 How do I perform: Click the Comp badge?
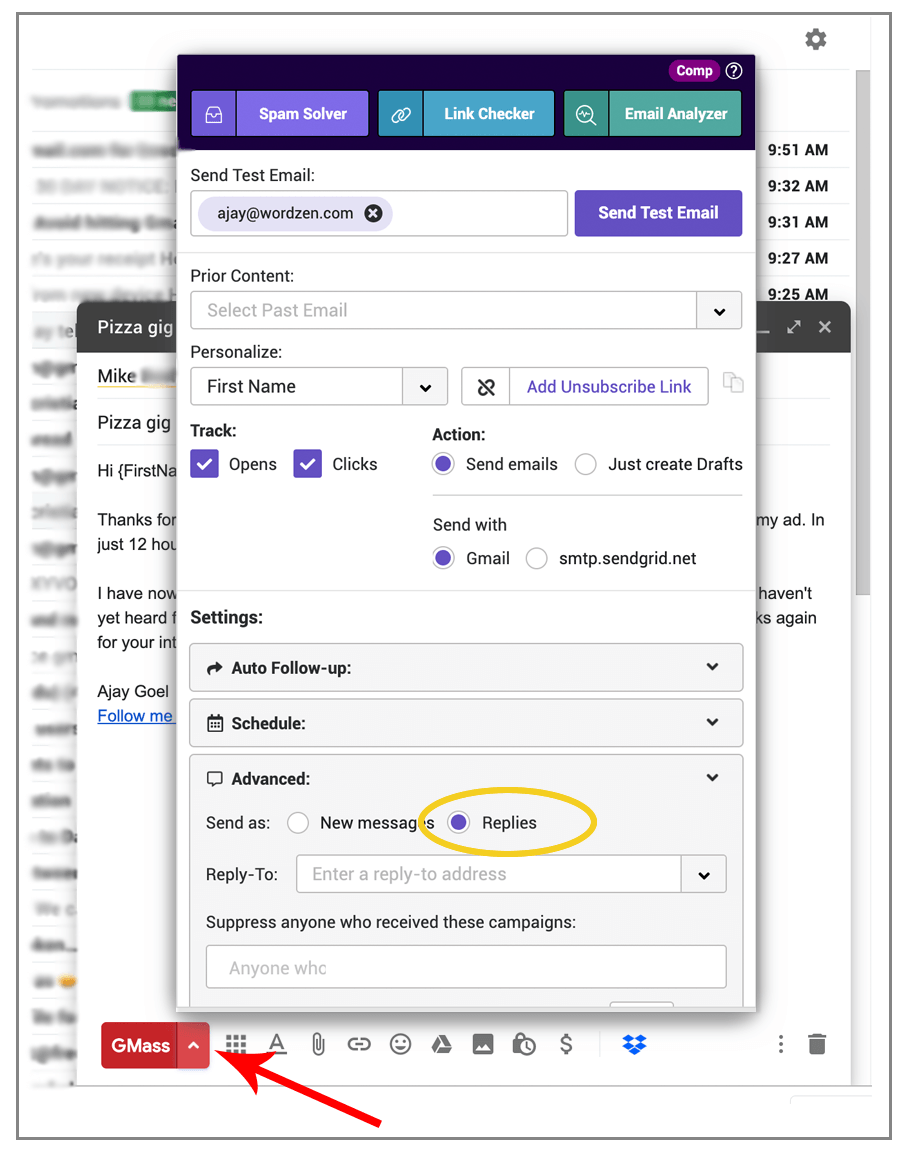pyautogui.click(x=693, y=71)
